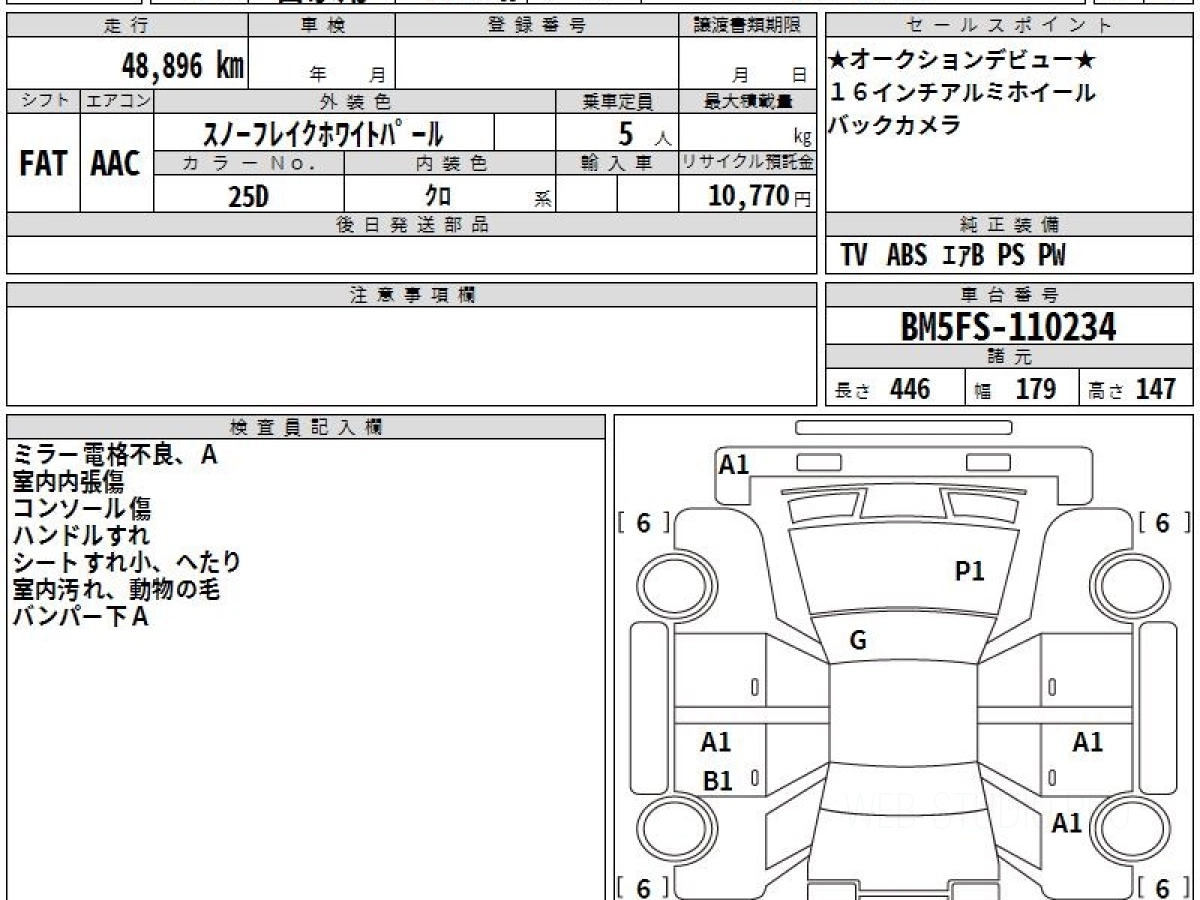Select the シートすれ小、へたり note

(127, 563)
